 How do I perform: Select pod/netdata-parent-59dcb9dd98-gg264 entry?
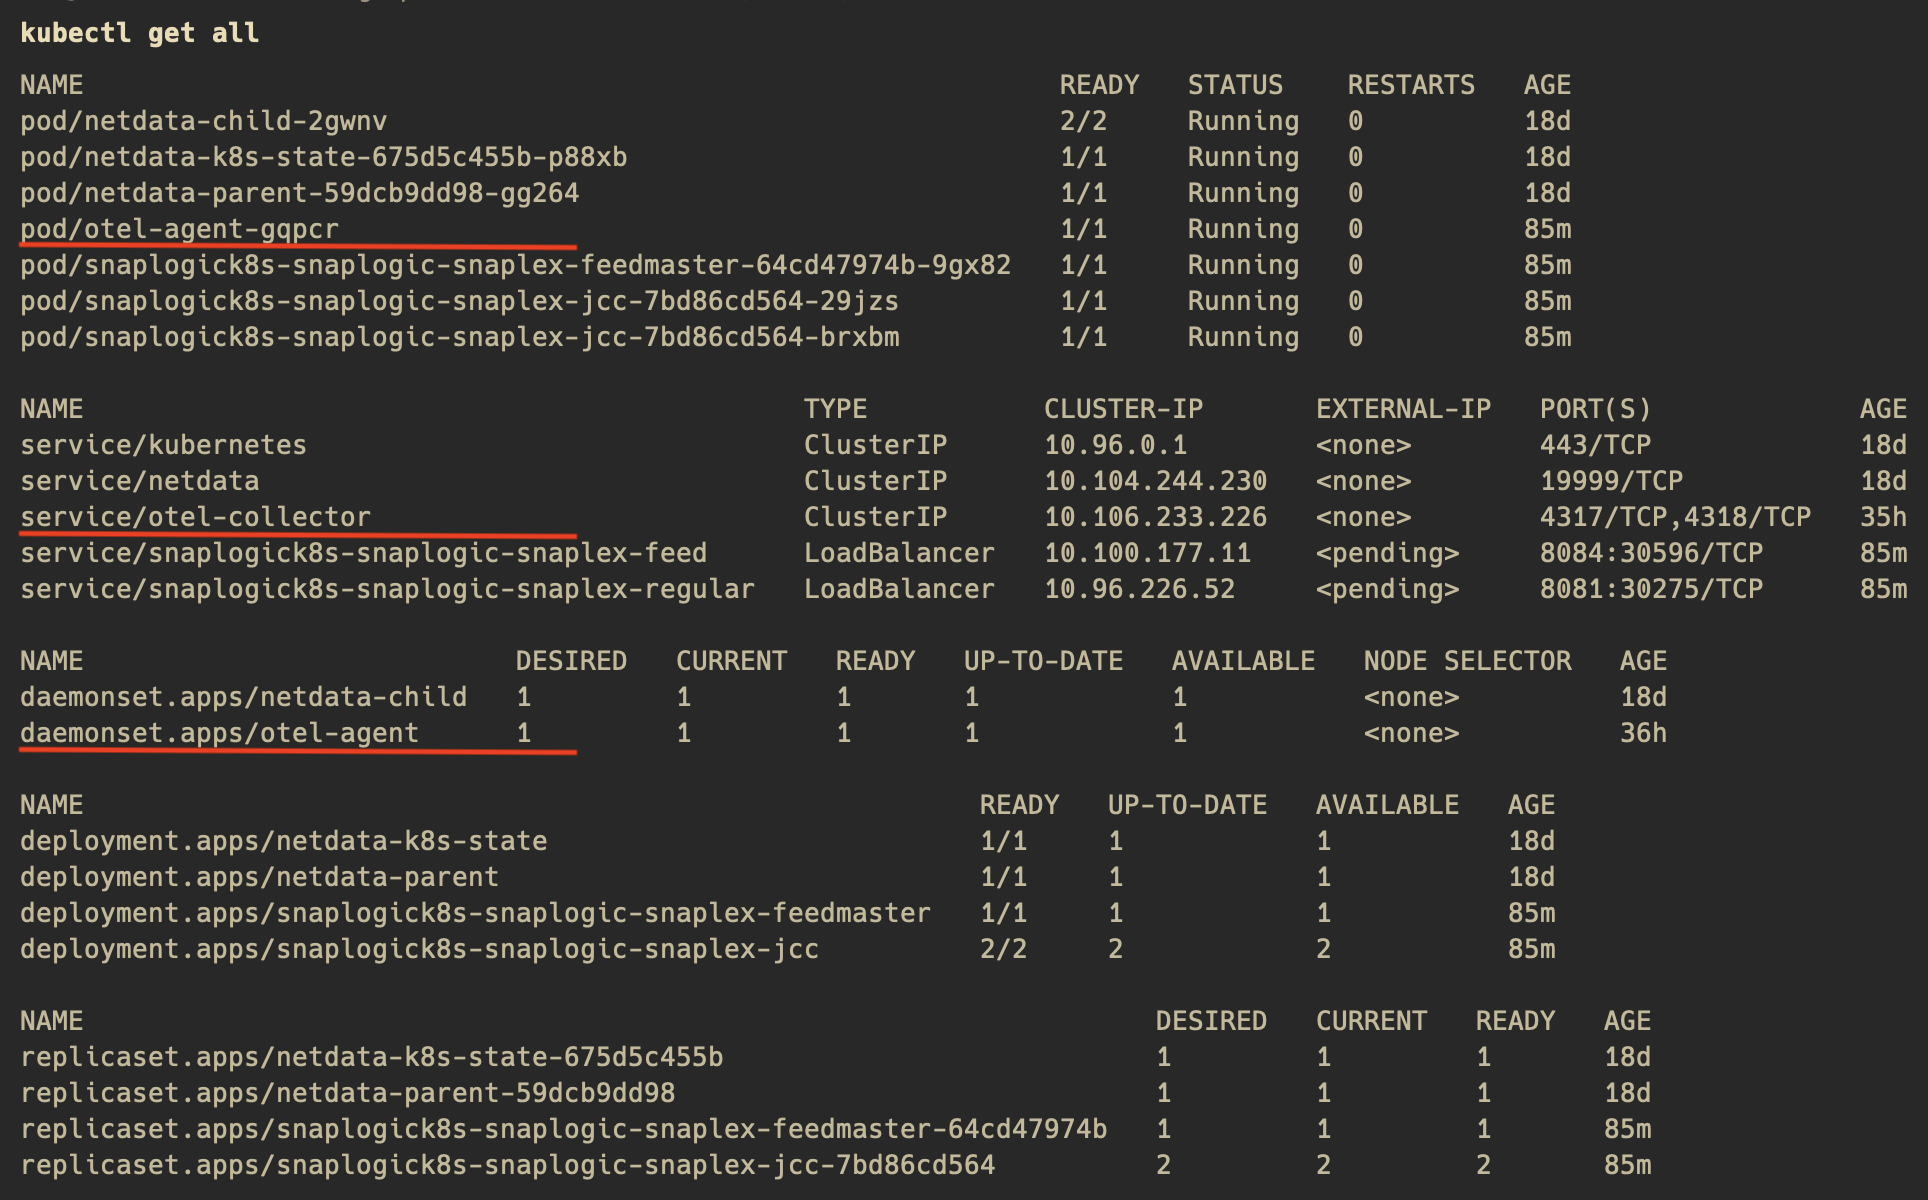[300, 192]
